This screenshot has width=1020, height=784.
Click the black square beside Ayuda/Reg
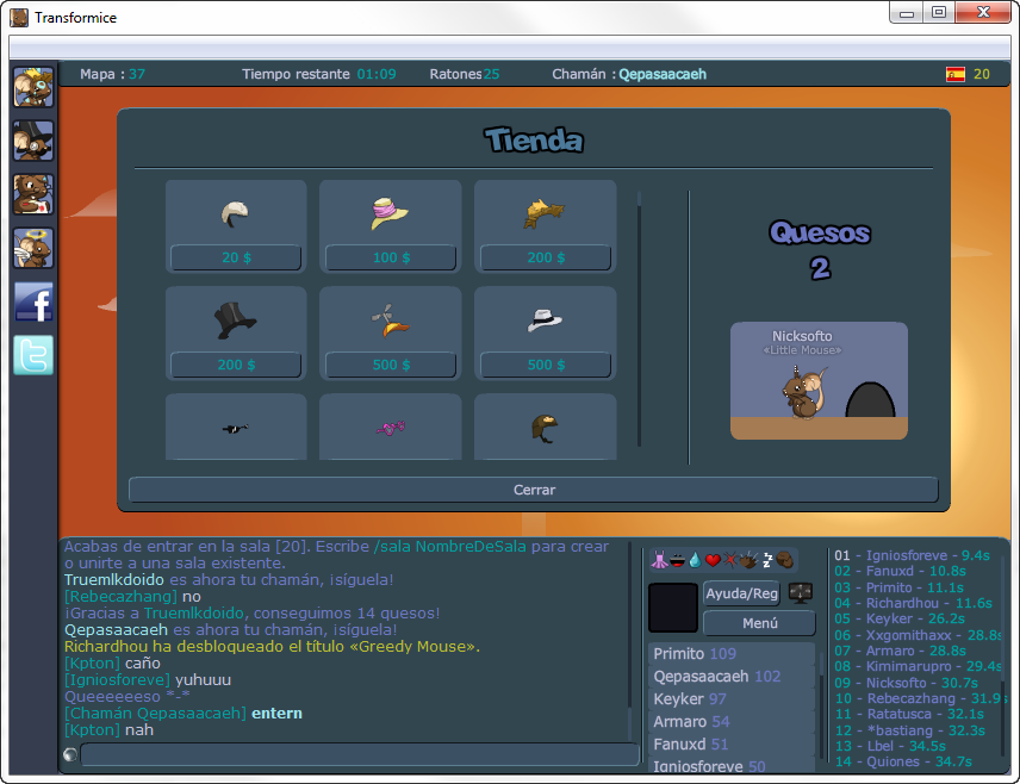673,608
